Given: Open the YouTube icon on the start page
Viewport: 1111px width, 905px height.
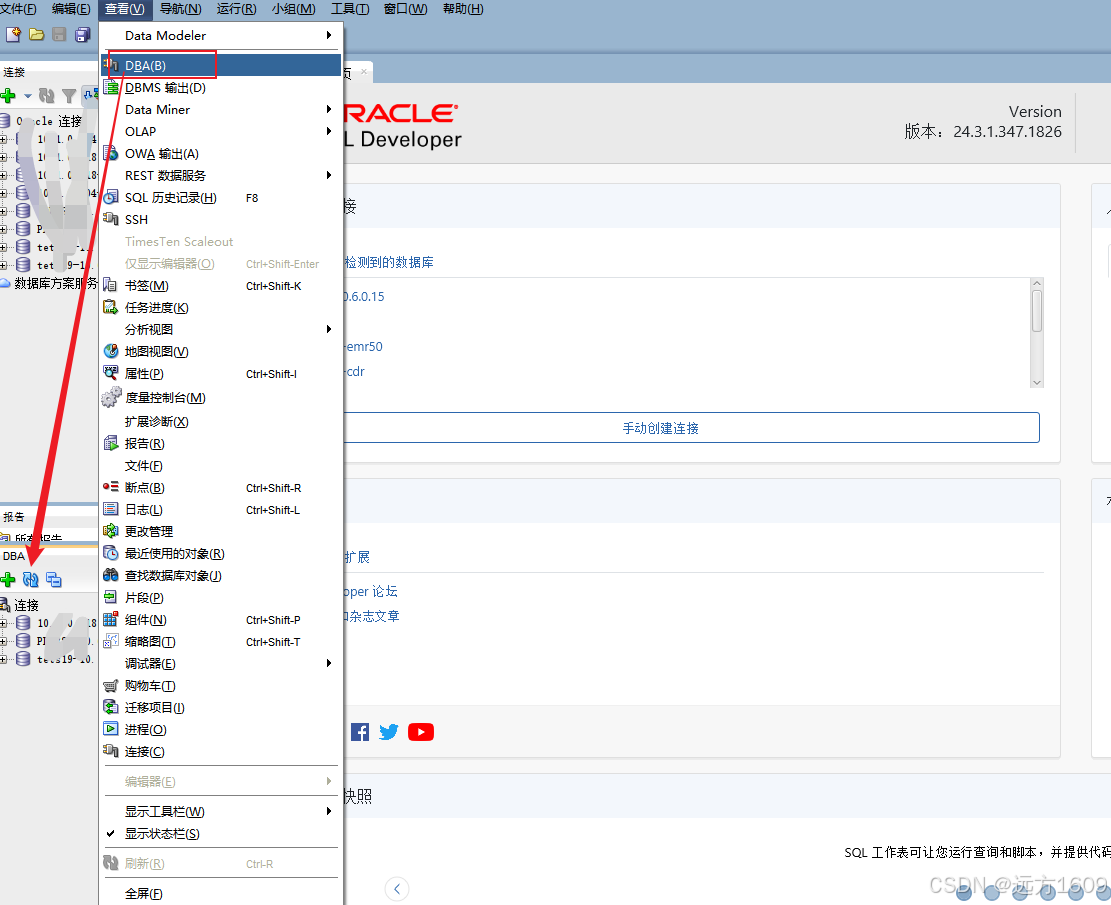Looking at the screenshot, I should point(421,732).
